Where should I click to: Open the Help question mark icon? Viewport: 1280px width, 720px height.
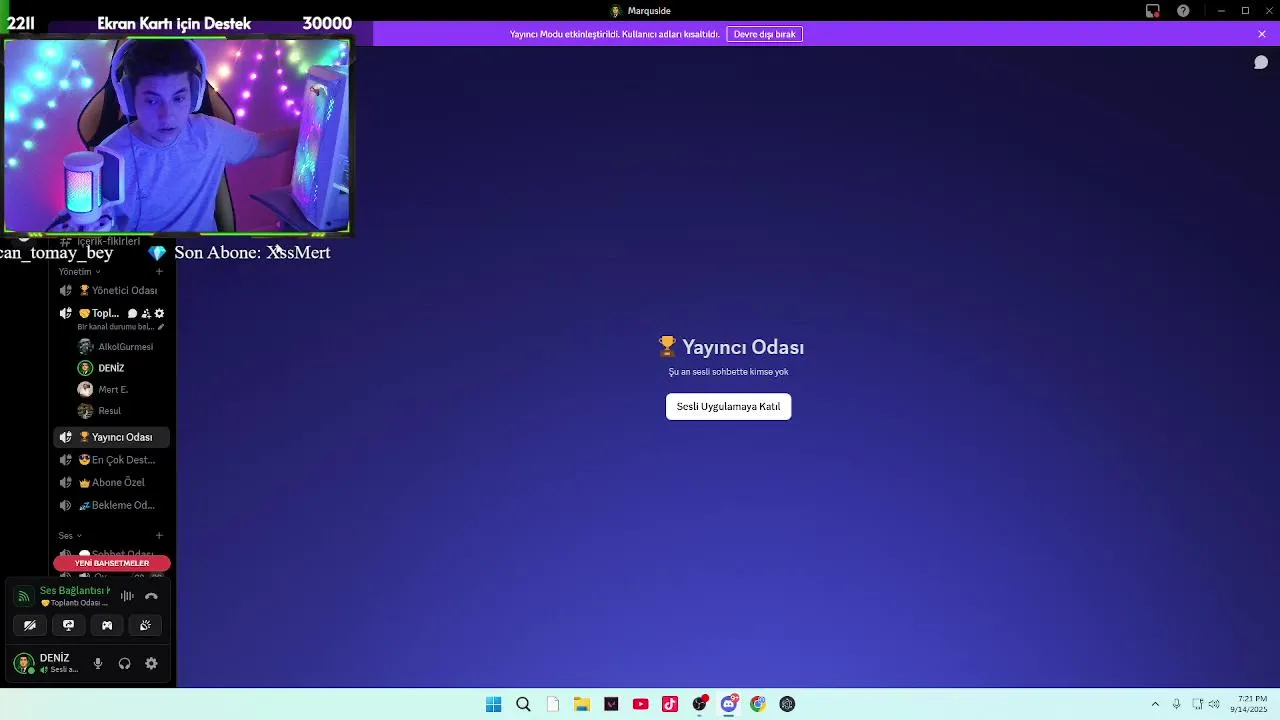(1183, 11)
